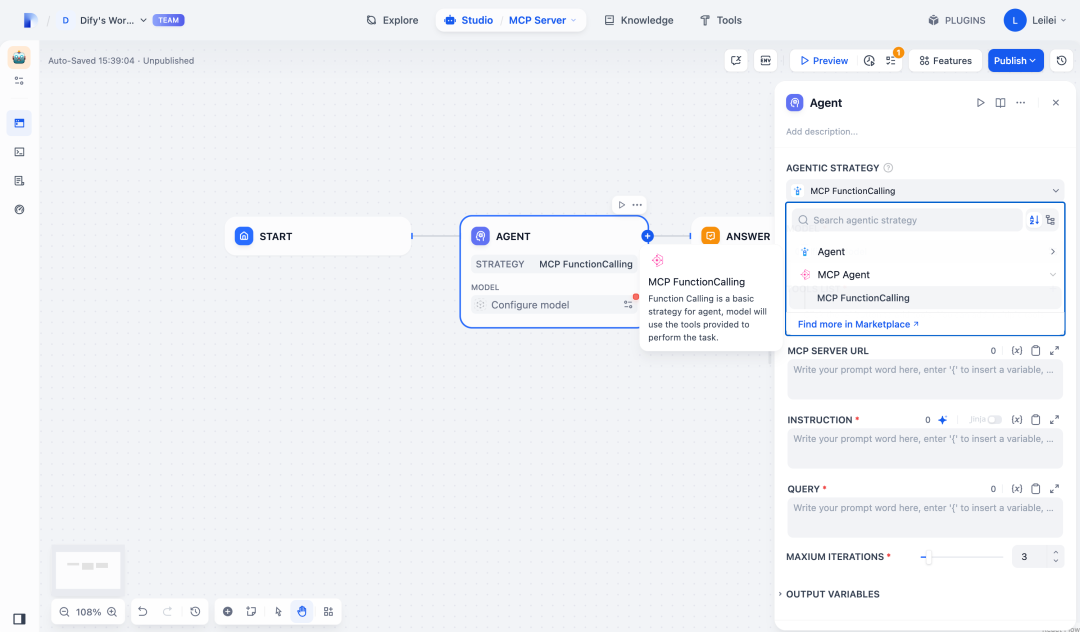Click the add node plus icon
Viewport: 1080px width, 632px height.
pyautogui.click(x=227, y=611)
